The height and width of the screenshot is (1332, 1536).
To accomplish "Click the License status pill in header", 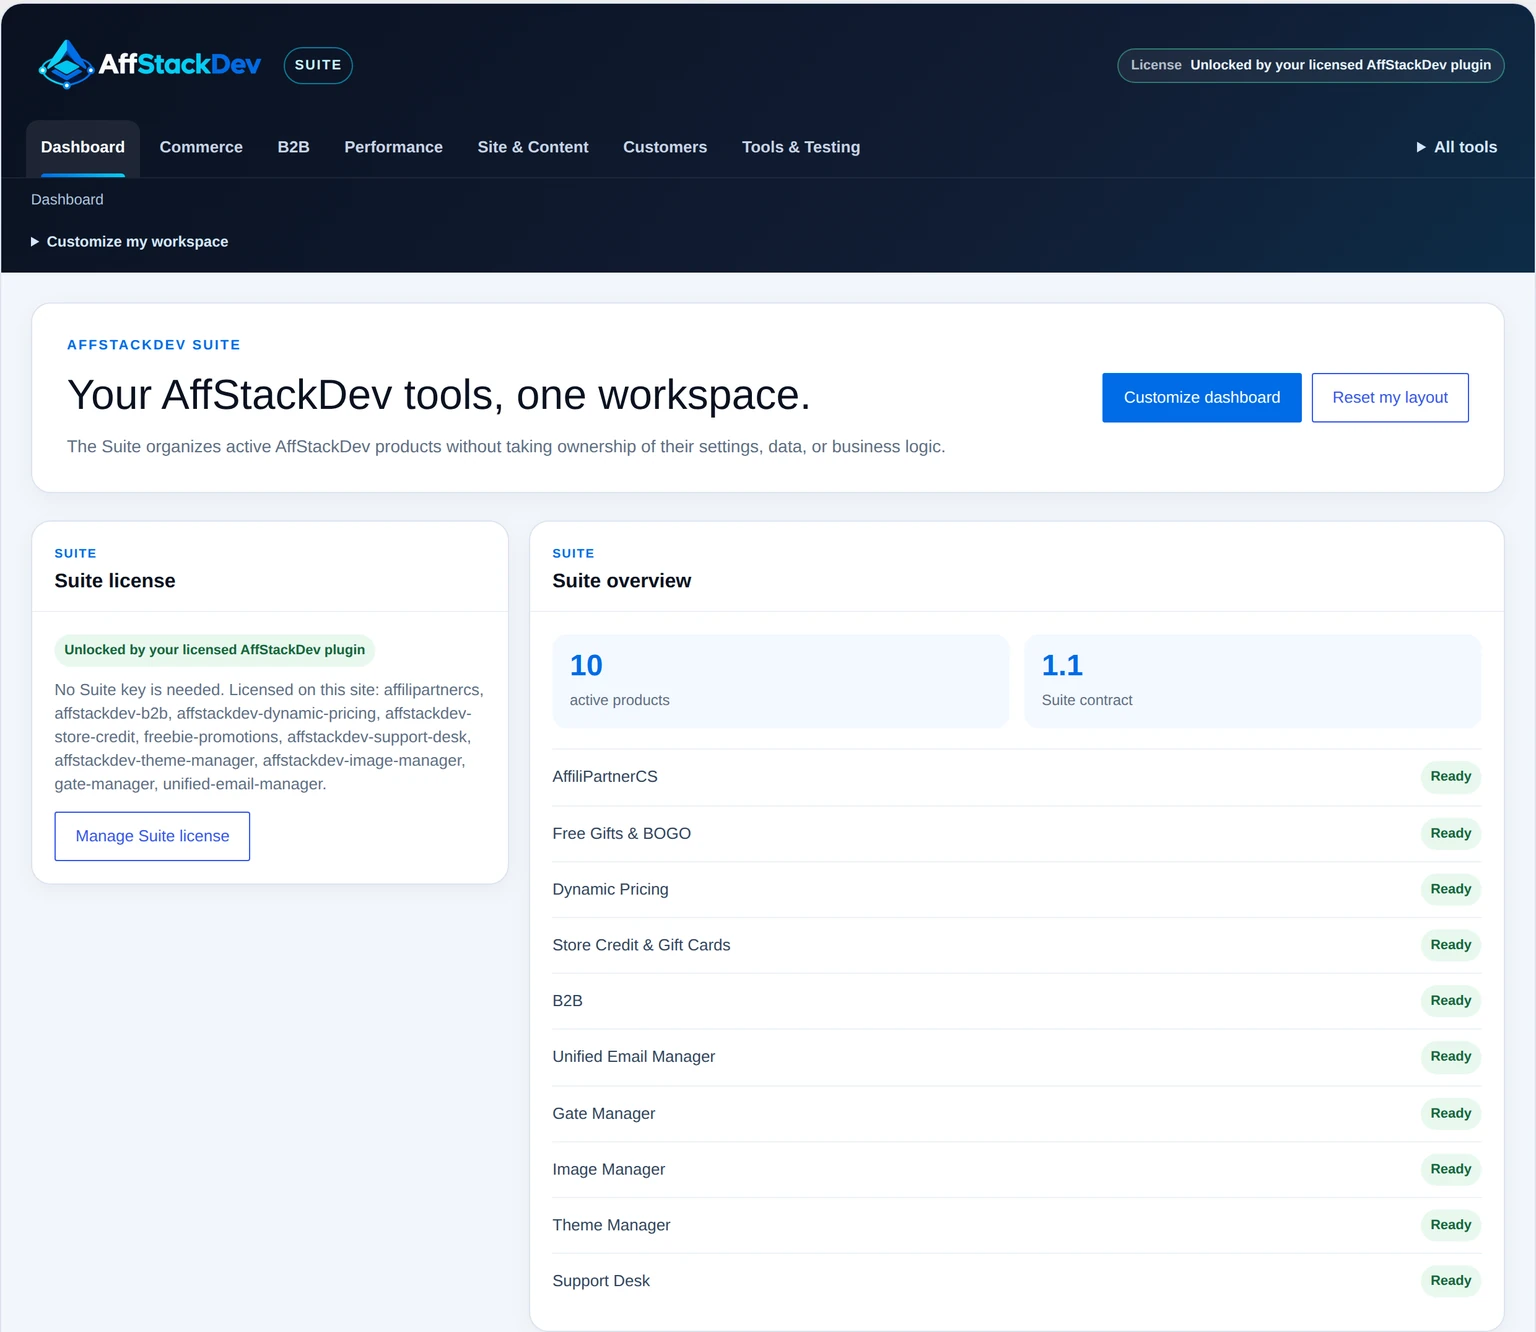I will tap(1311, 65).
